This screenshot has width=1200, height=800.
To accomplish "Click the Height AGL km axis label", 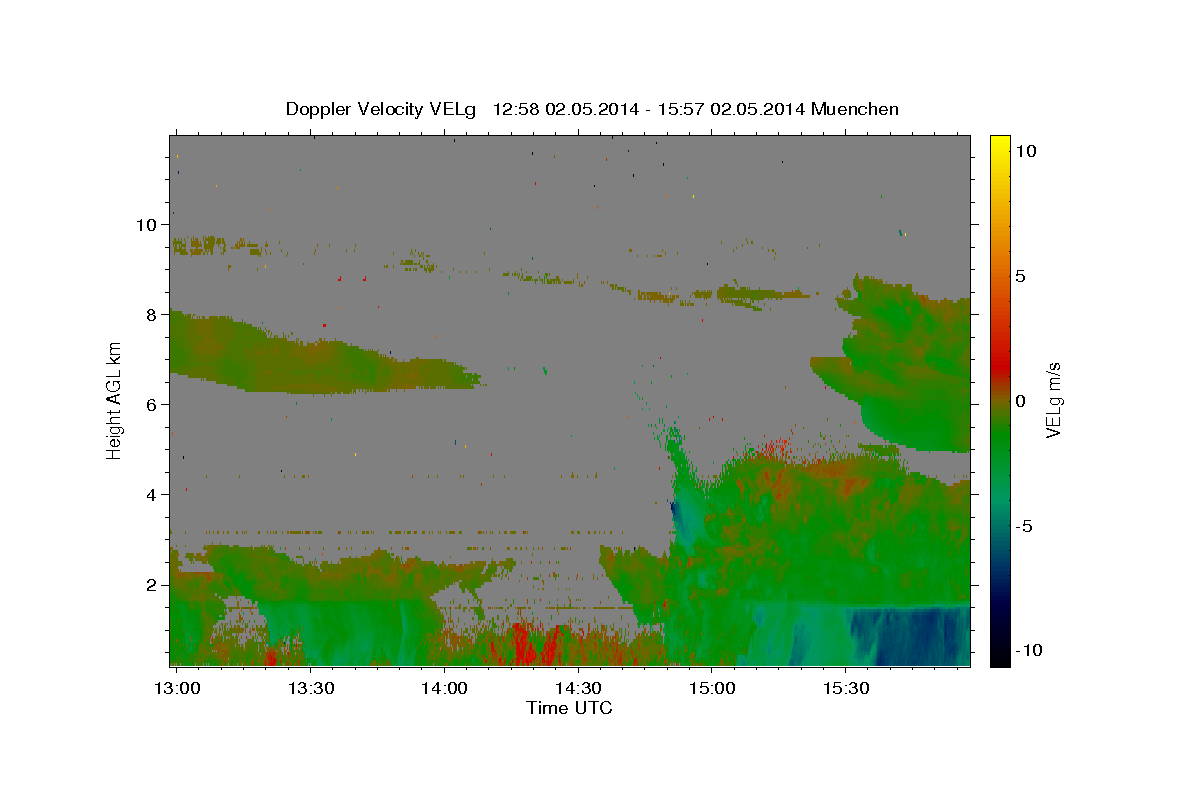I will [114, 400].
